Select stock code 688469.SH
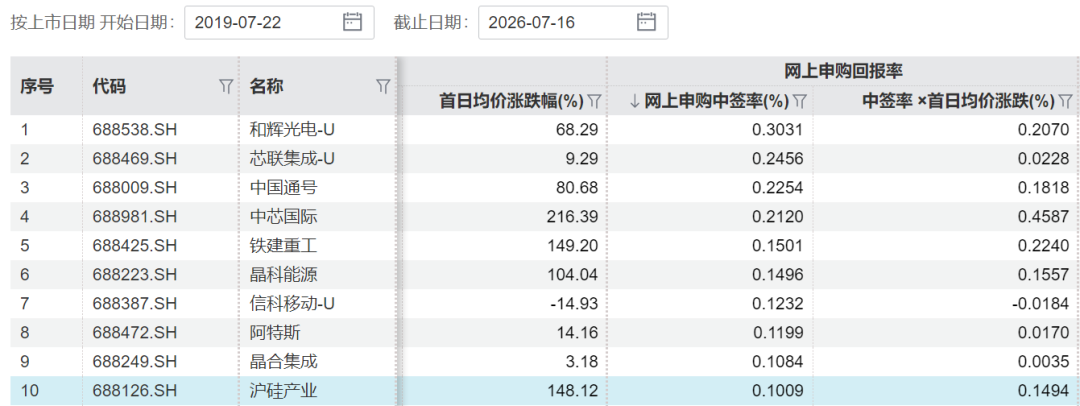Viewport: 1080px width, 406px height. [x=135, y=159]
